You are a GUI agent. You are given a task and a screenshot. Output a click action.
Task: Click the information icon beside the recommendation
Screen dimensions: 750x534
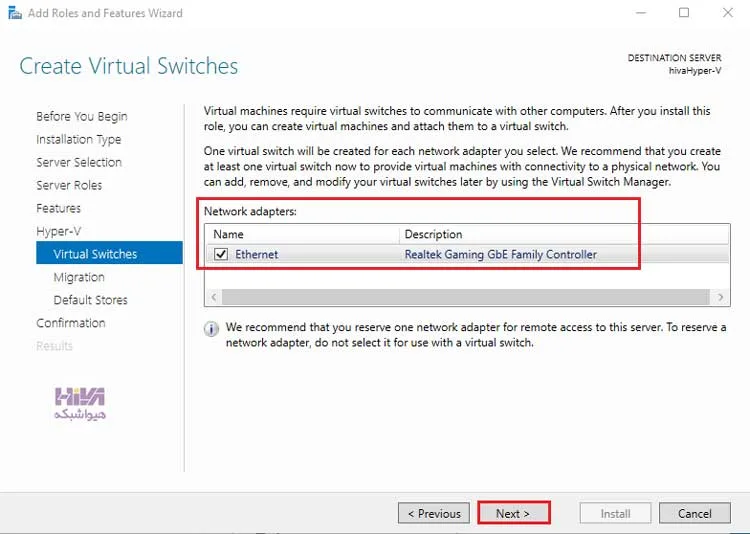tap(211, 329)
